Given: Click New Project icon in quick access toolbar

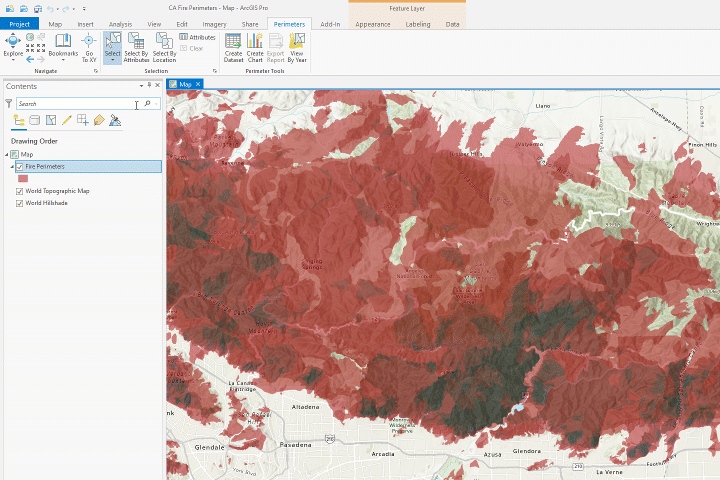Looking at the screenshot, I should click(10, 8).
